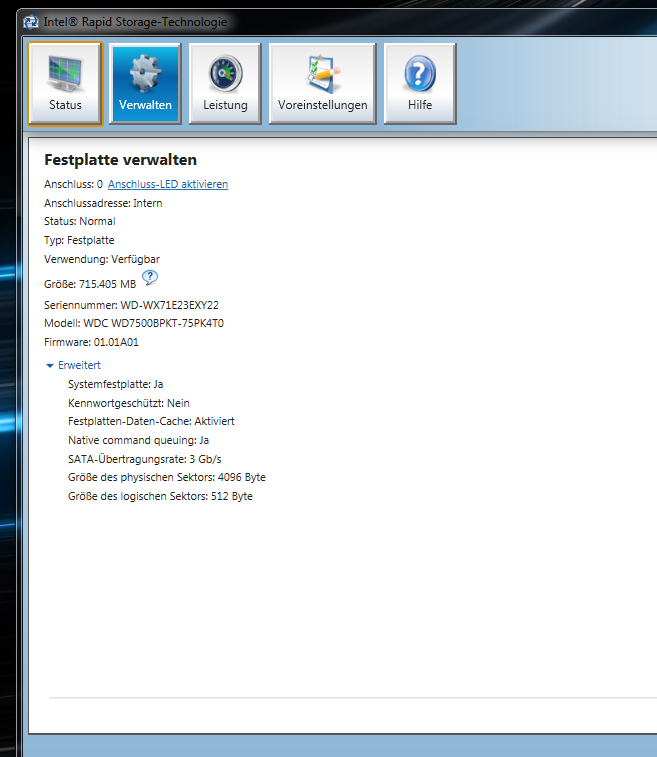Click the Intel Rapid Storage title bar icon
The height and width of the screenshot is (757, 657).
(x=31, y=21)
